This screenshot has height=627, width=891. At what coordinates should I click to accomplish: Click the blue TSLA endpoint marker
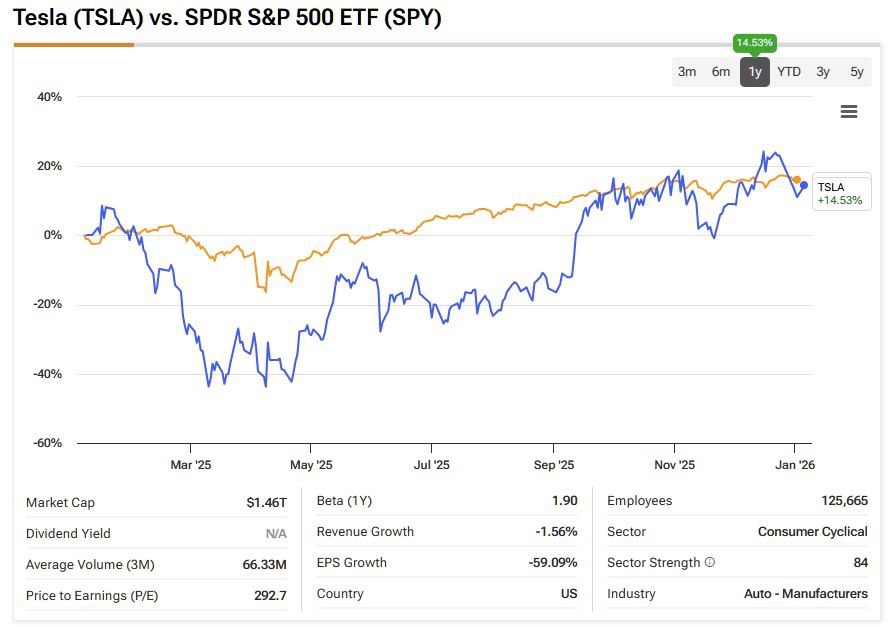pos(804,184)
